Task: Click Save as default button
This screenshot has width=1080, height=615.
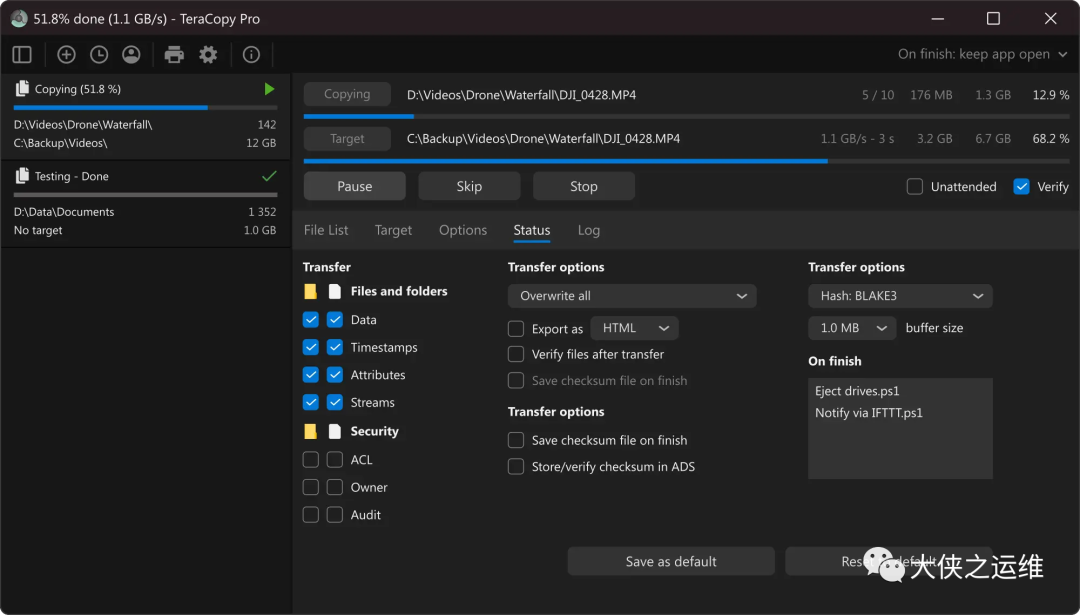Action: pyautogui.click(x=671, y=561)
